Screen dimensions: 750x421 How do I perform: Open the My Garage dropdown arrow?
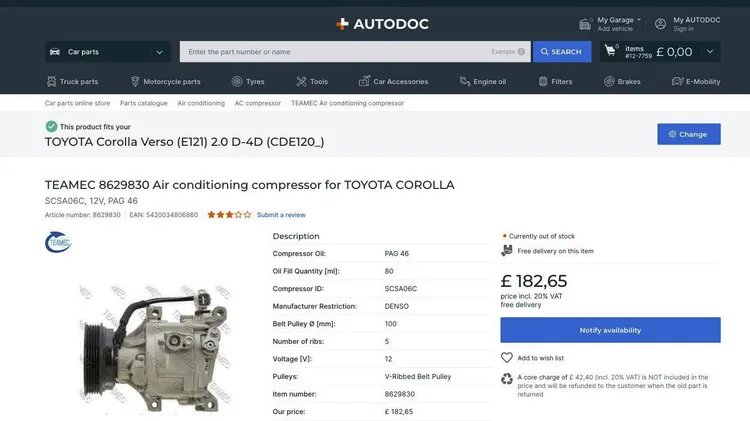point(639,19)
